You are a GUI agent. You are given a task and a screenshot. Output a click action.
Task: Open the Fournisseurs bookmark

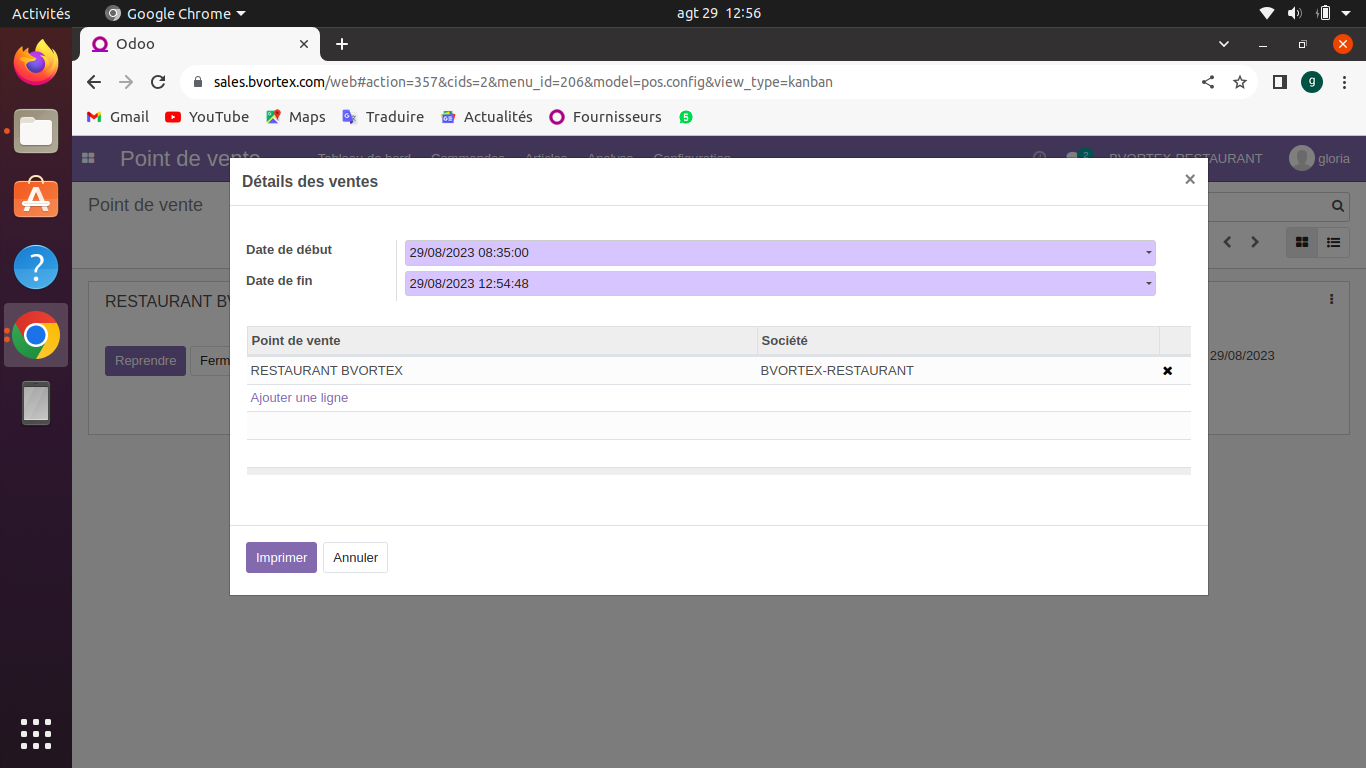(x=605, y=117)
